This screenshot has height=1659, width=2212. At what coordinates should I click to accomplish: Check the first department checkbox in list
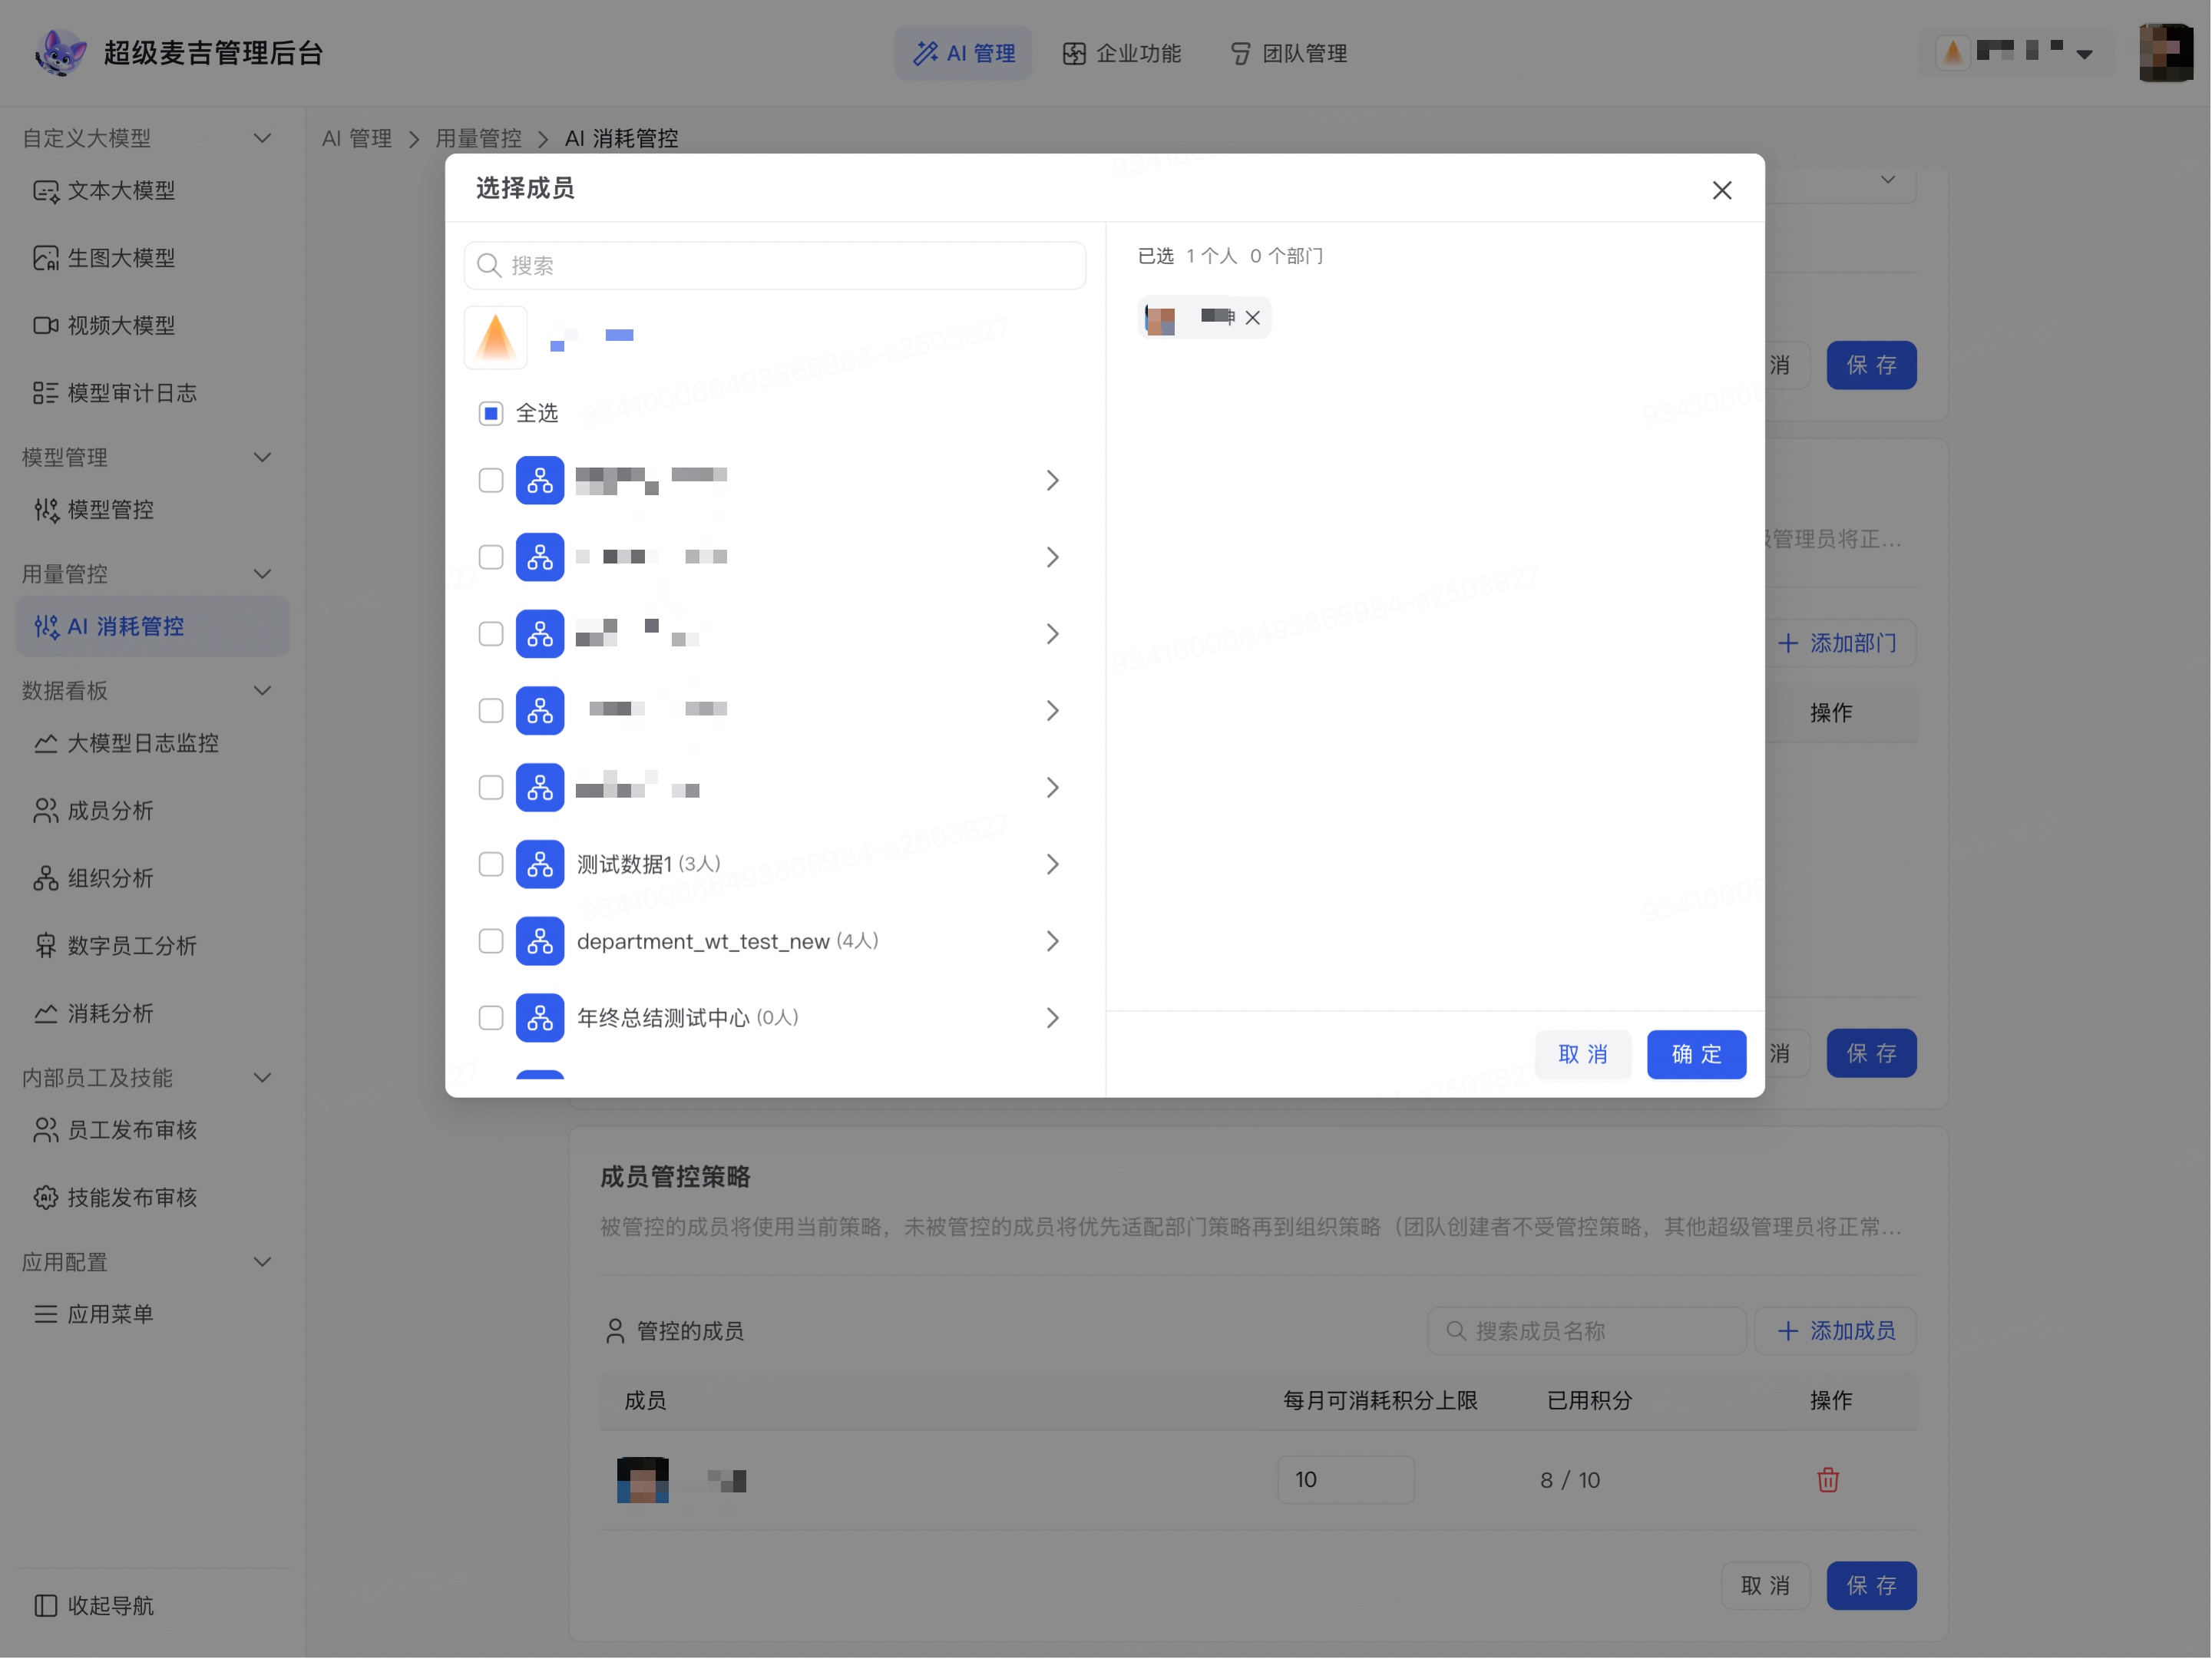490,480
